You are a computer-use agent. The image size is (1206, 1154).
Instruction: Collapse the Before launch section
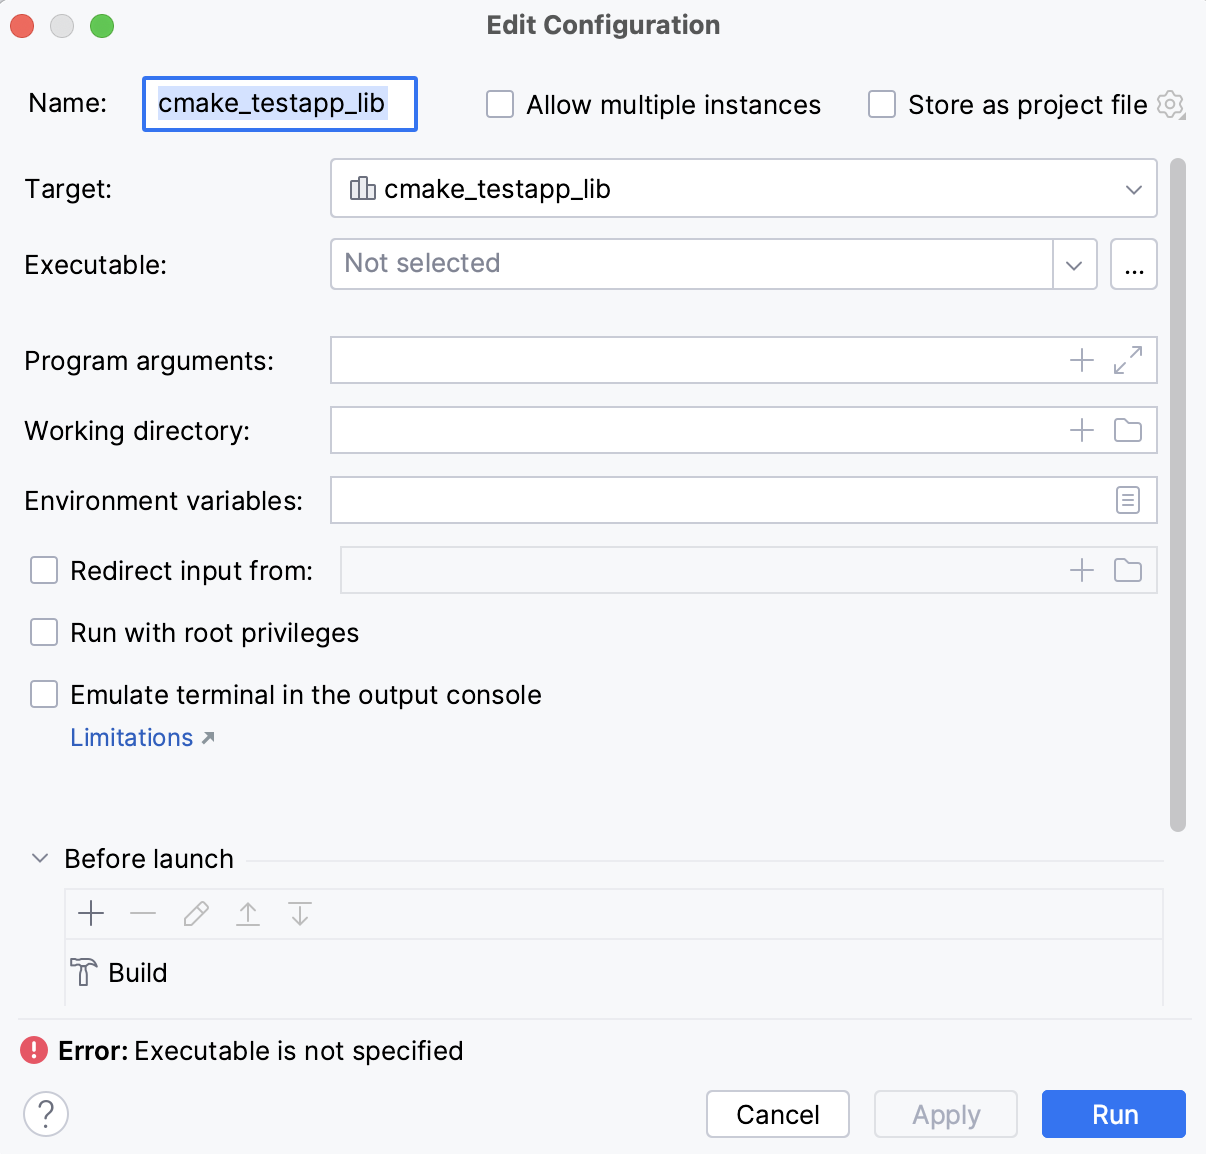click(39, 858)
